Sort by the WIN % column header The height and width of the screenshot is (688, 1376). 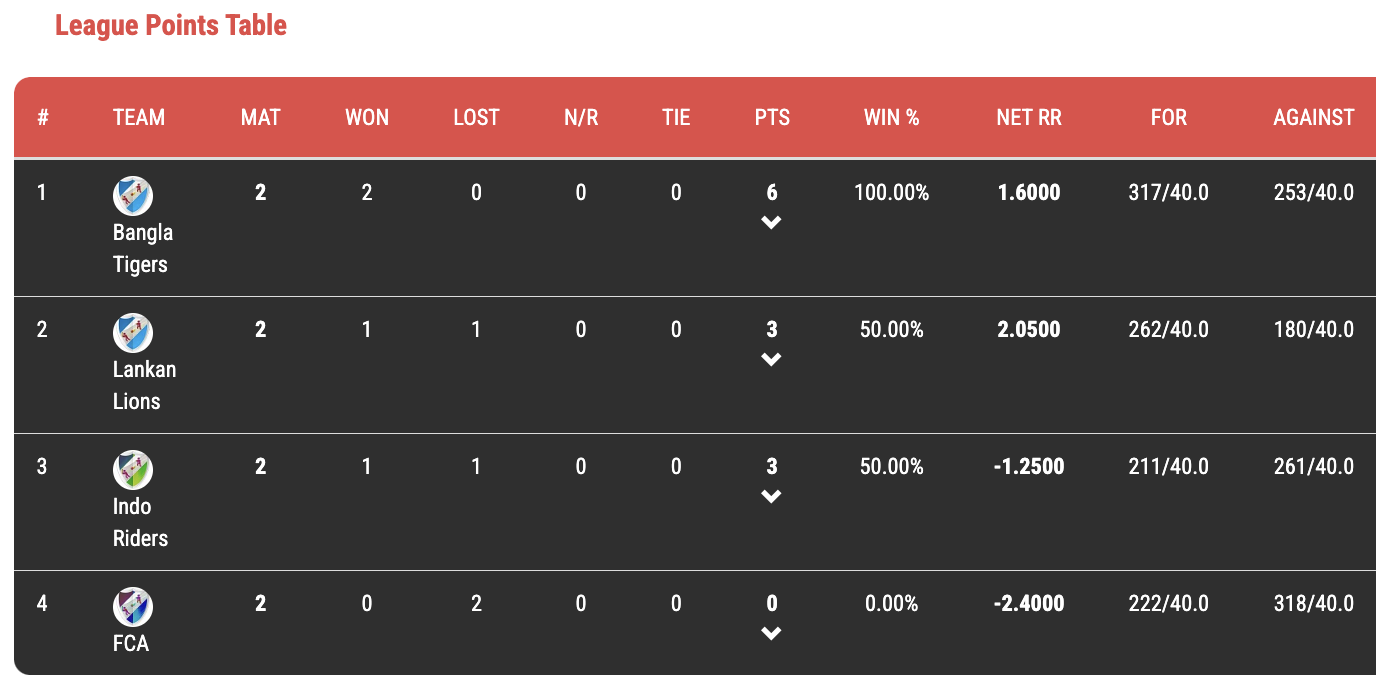[892, 118]
